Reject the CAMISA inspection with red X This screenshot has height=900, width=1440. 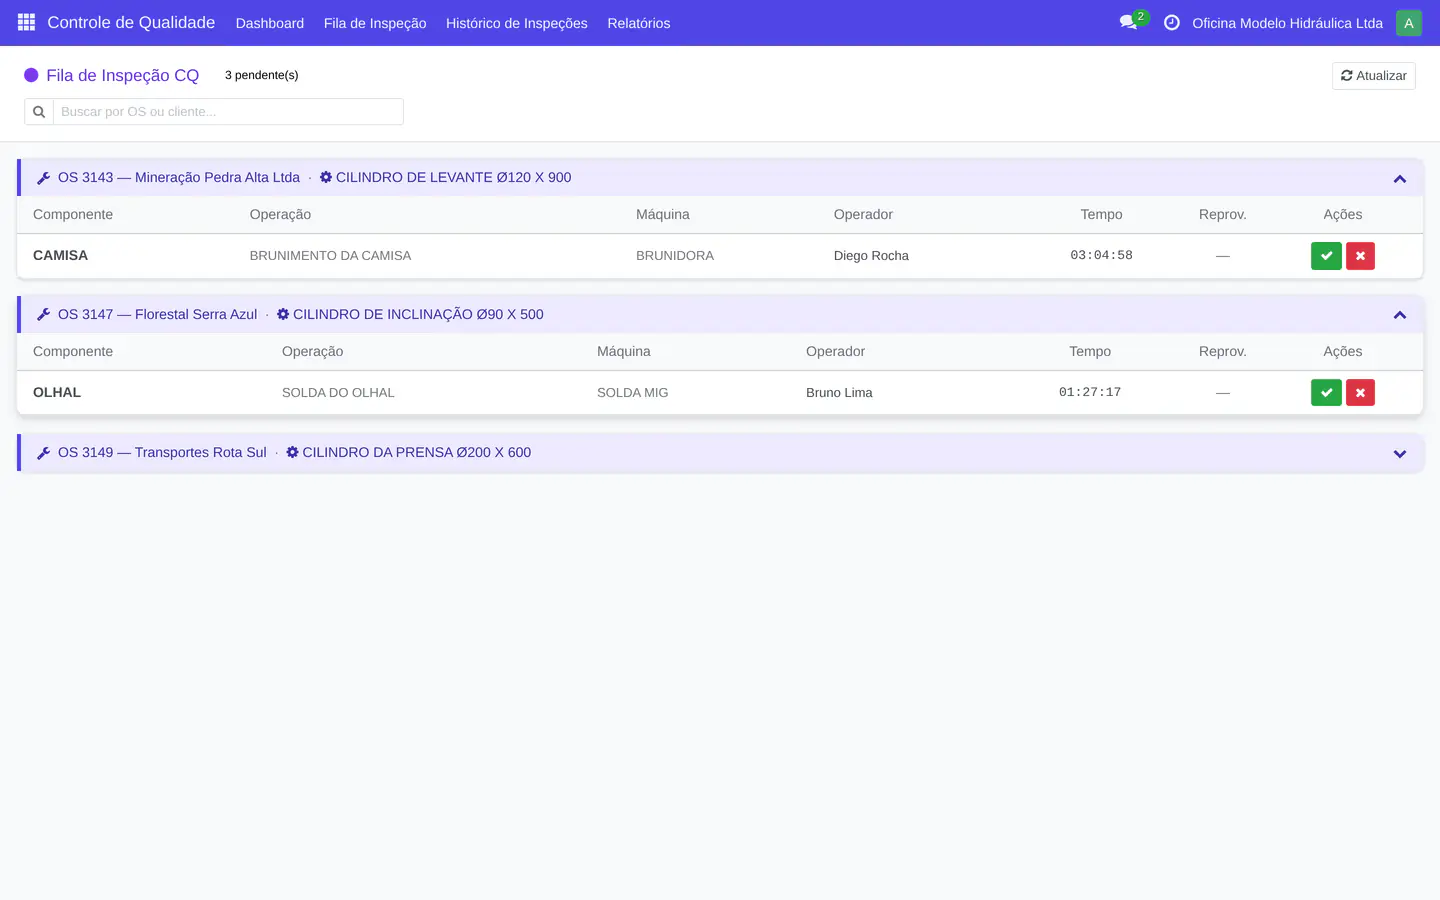tap(1360, 256)
